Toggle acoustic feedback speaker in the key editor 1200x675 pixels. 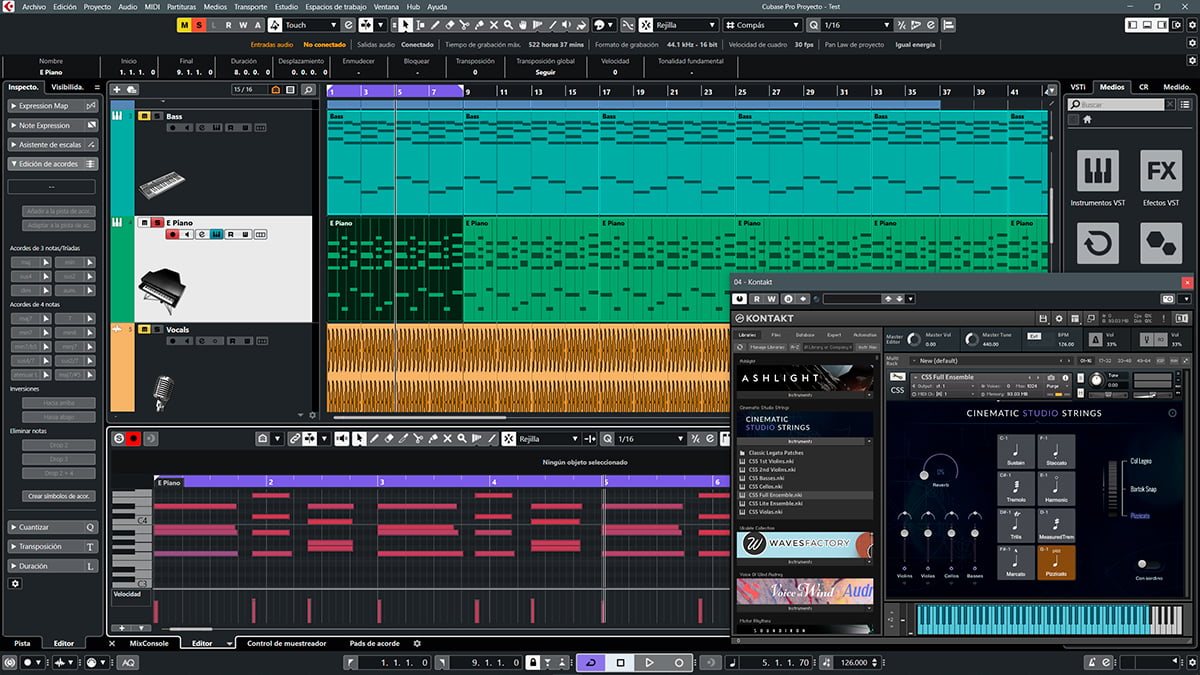[343, 439]
